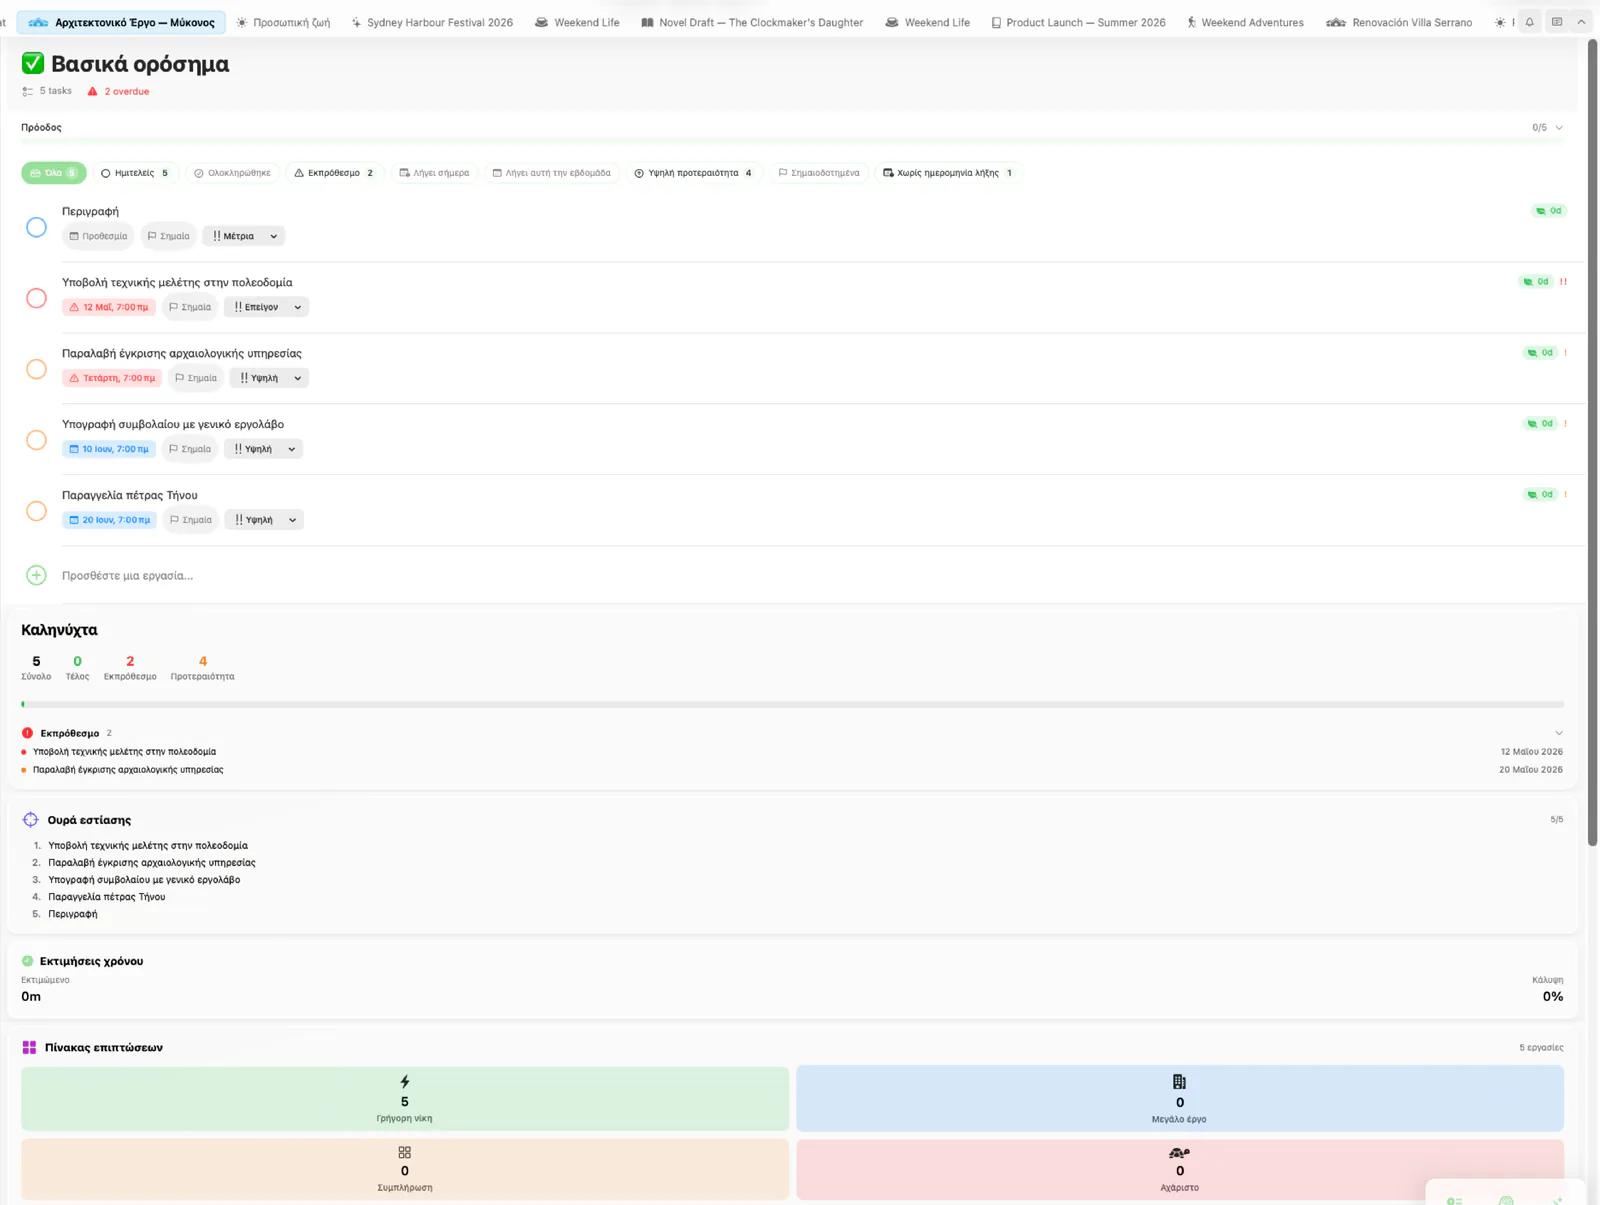Open Product Launch — Summer 2026 tab

[1078, 22]
